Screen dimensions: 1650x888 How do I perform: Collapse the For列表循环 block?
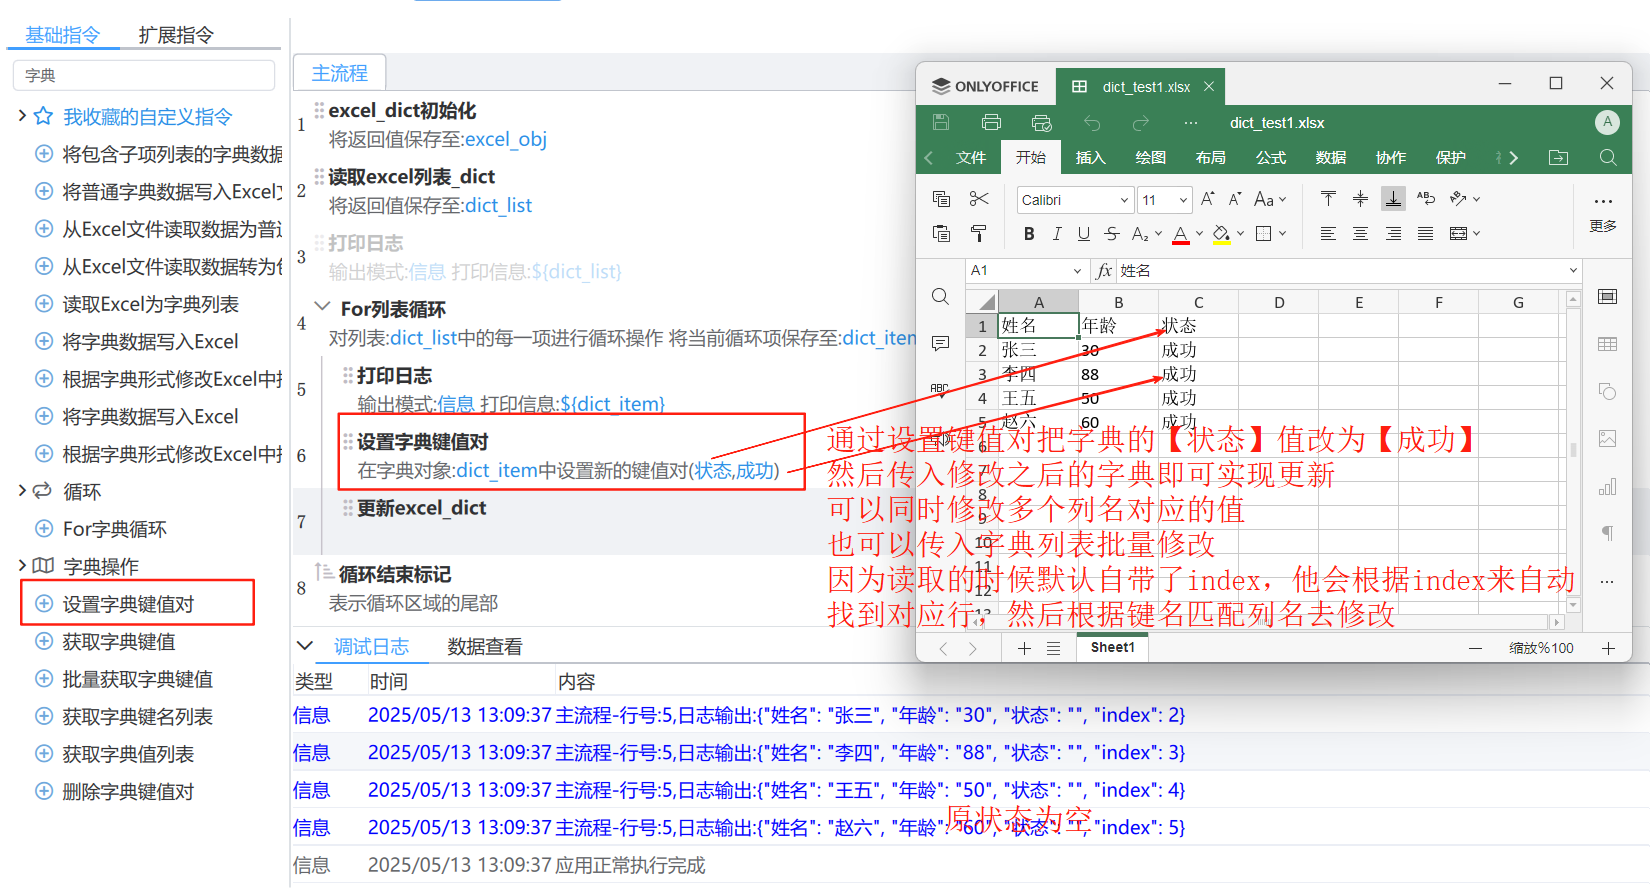click(322, 307)
